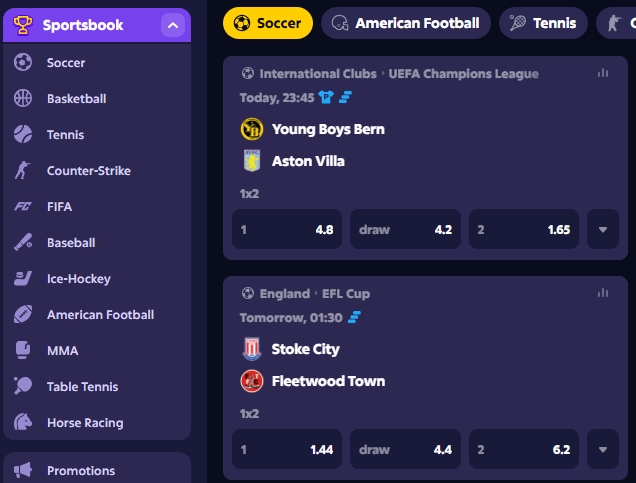636x483 pixels.
Task: Click the MMA glove icon
Action: pos(23,351)
